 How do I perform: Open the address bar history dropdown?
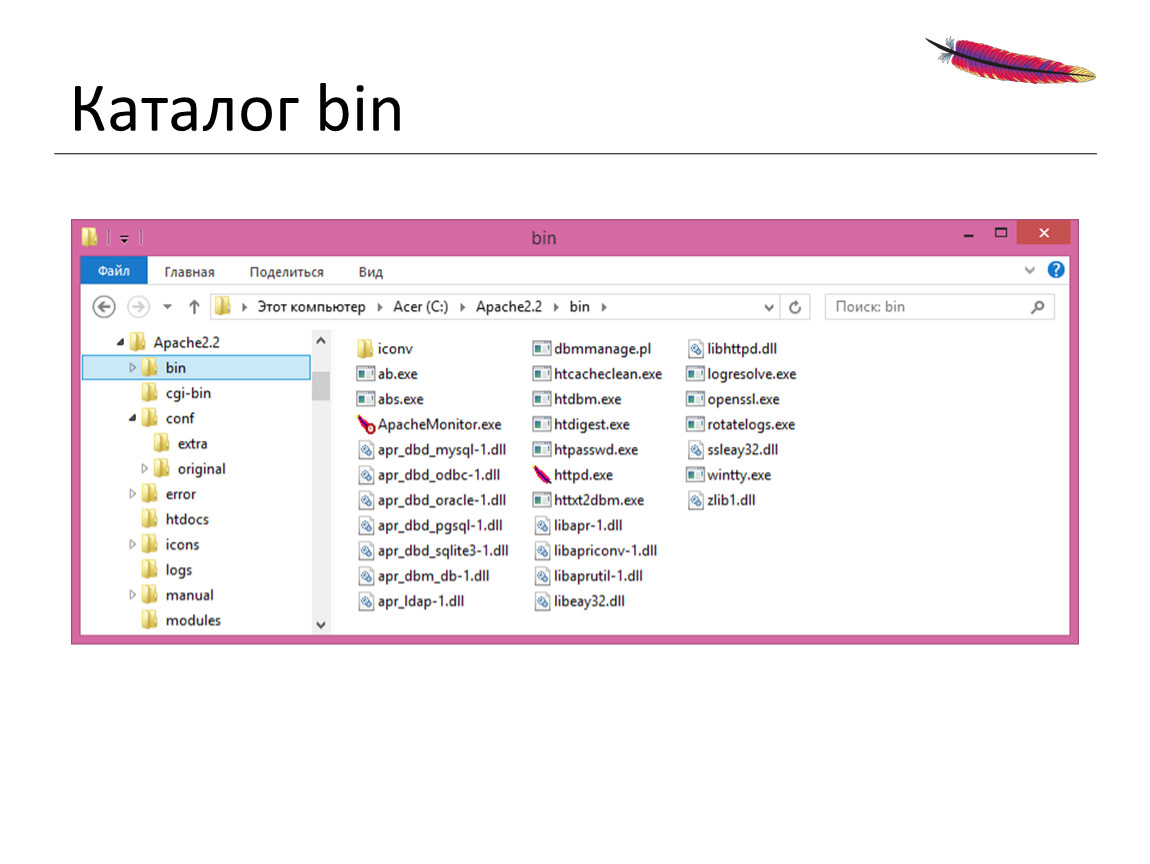pyautogui.click(x=769, y=308)
